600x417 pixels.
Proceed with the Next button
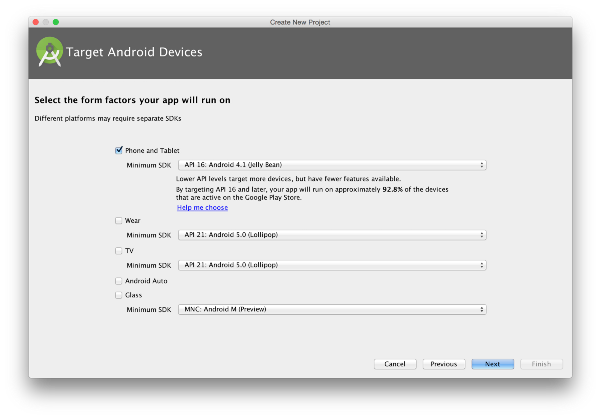click(x=492, y=364)
